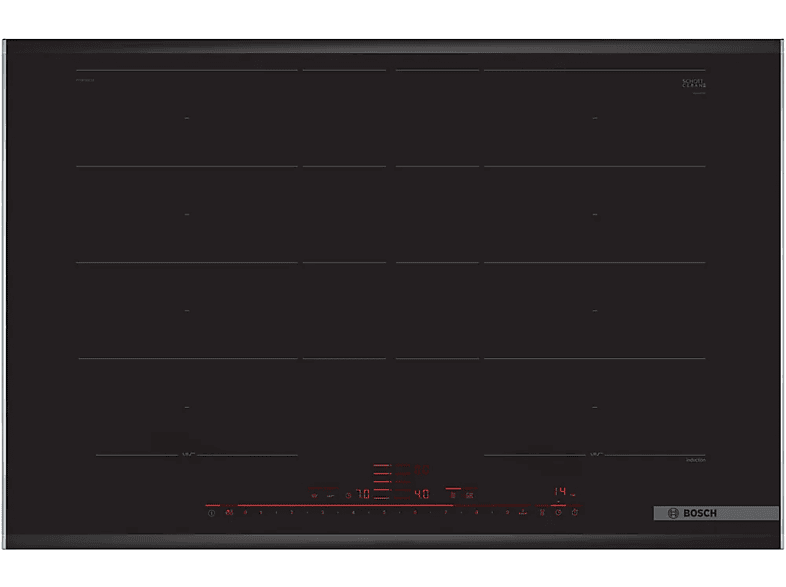Select power level 5 on the slider
This screenshot has height=587, width=786.
[x=384, y=513]
